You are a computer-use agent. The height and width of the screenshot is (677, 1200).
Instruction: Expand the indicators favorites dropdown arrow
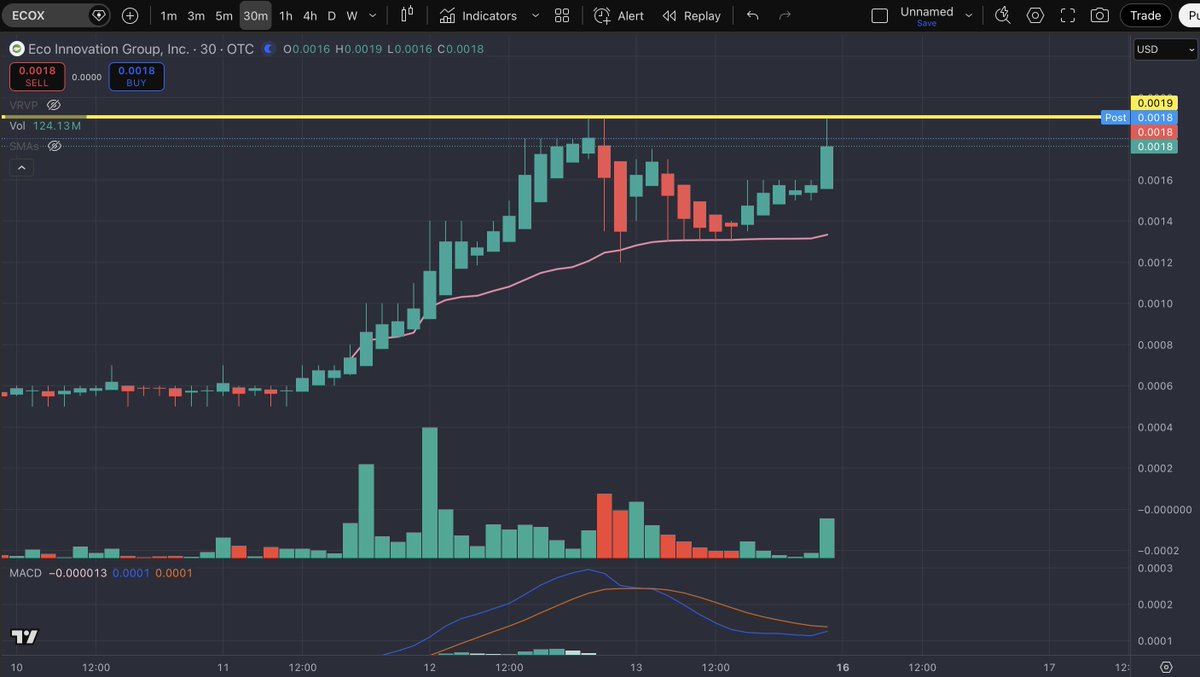(535, 16)
